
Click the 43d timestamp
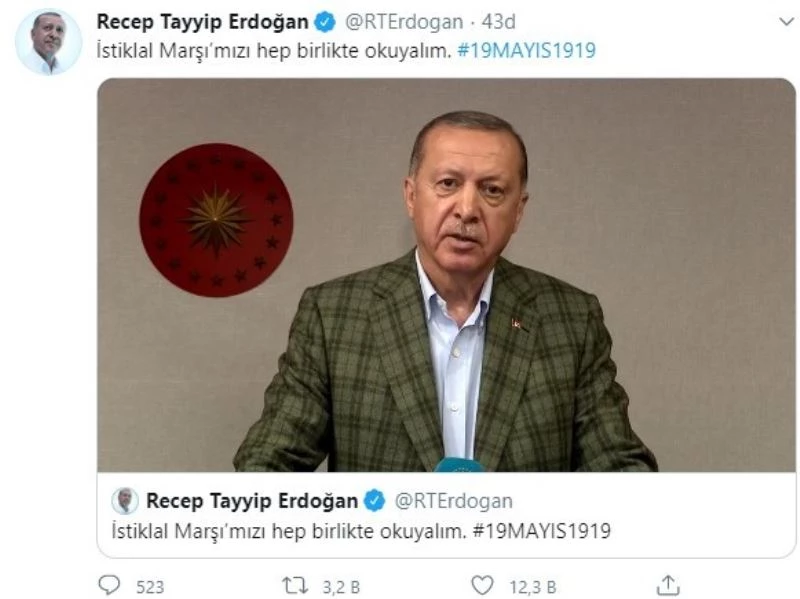pos(498,22)
